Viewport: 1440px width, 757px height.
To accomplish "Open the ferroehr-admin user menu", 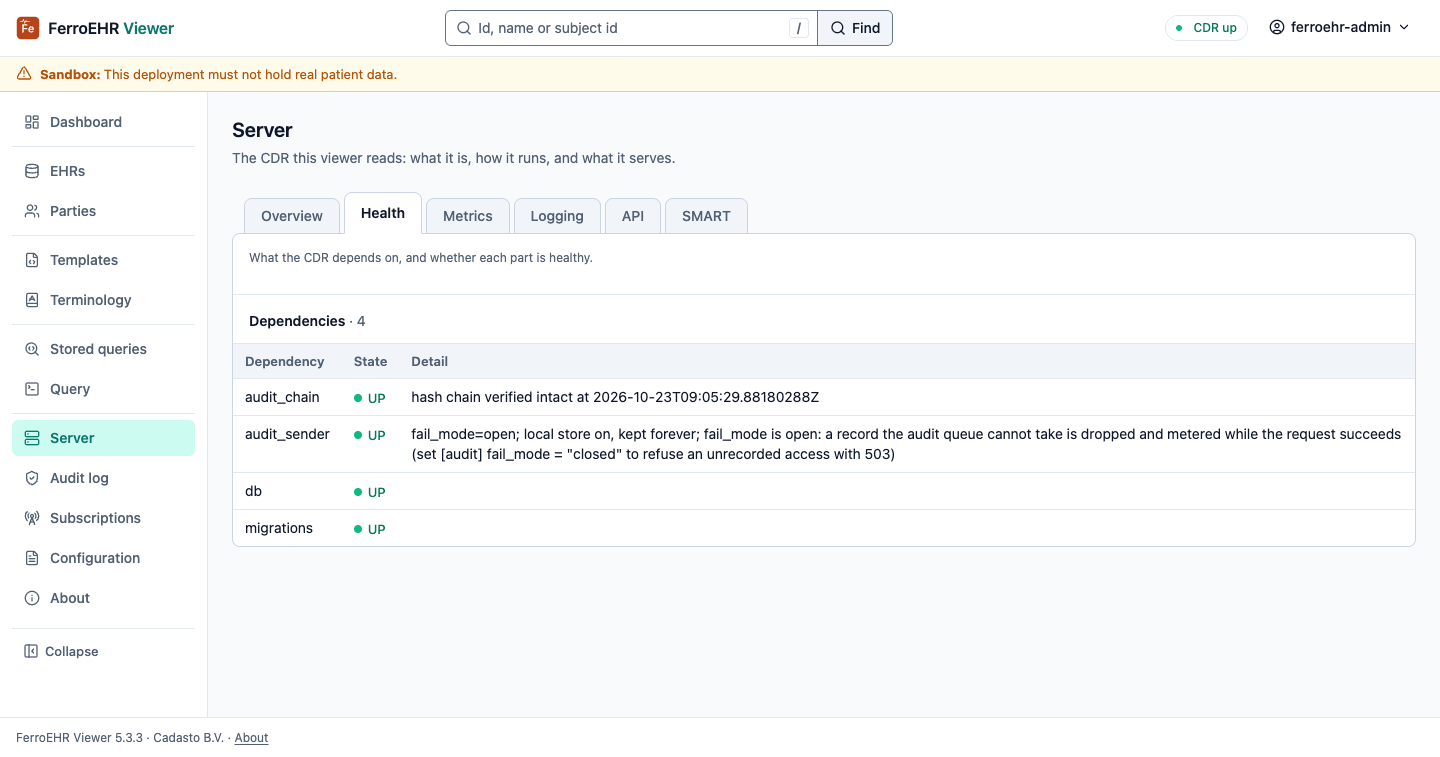I will pyautogui.click(x=1339, y=28).
